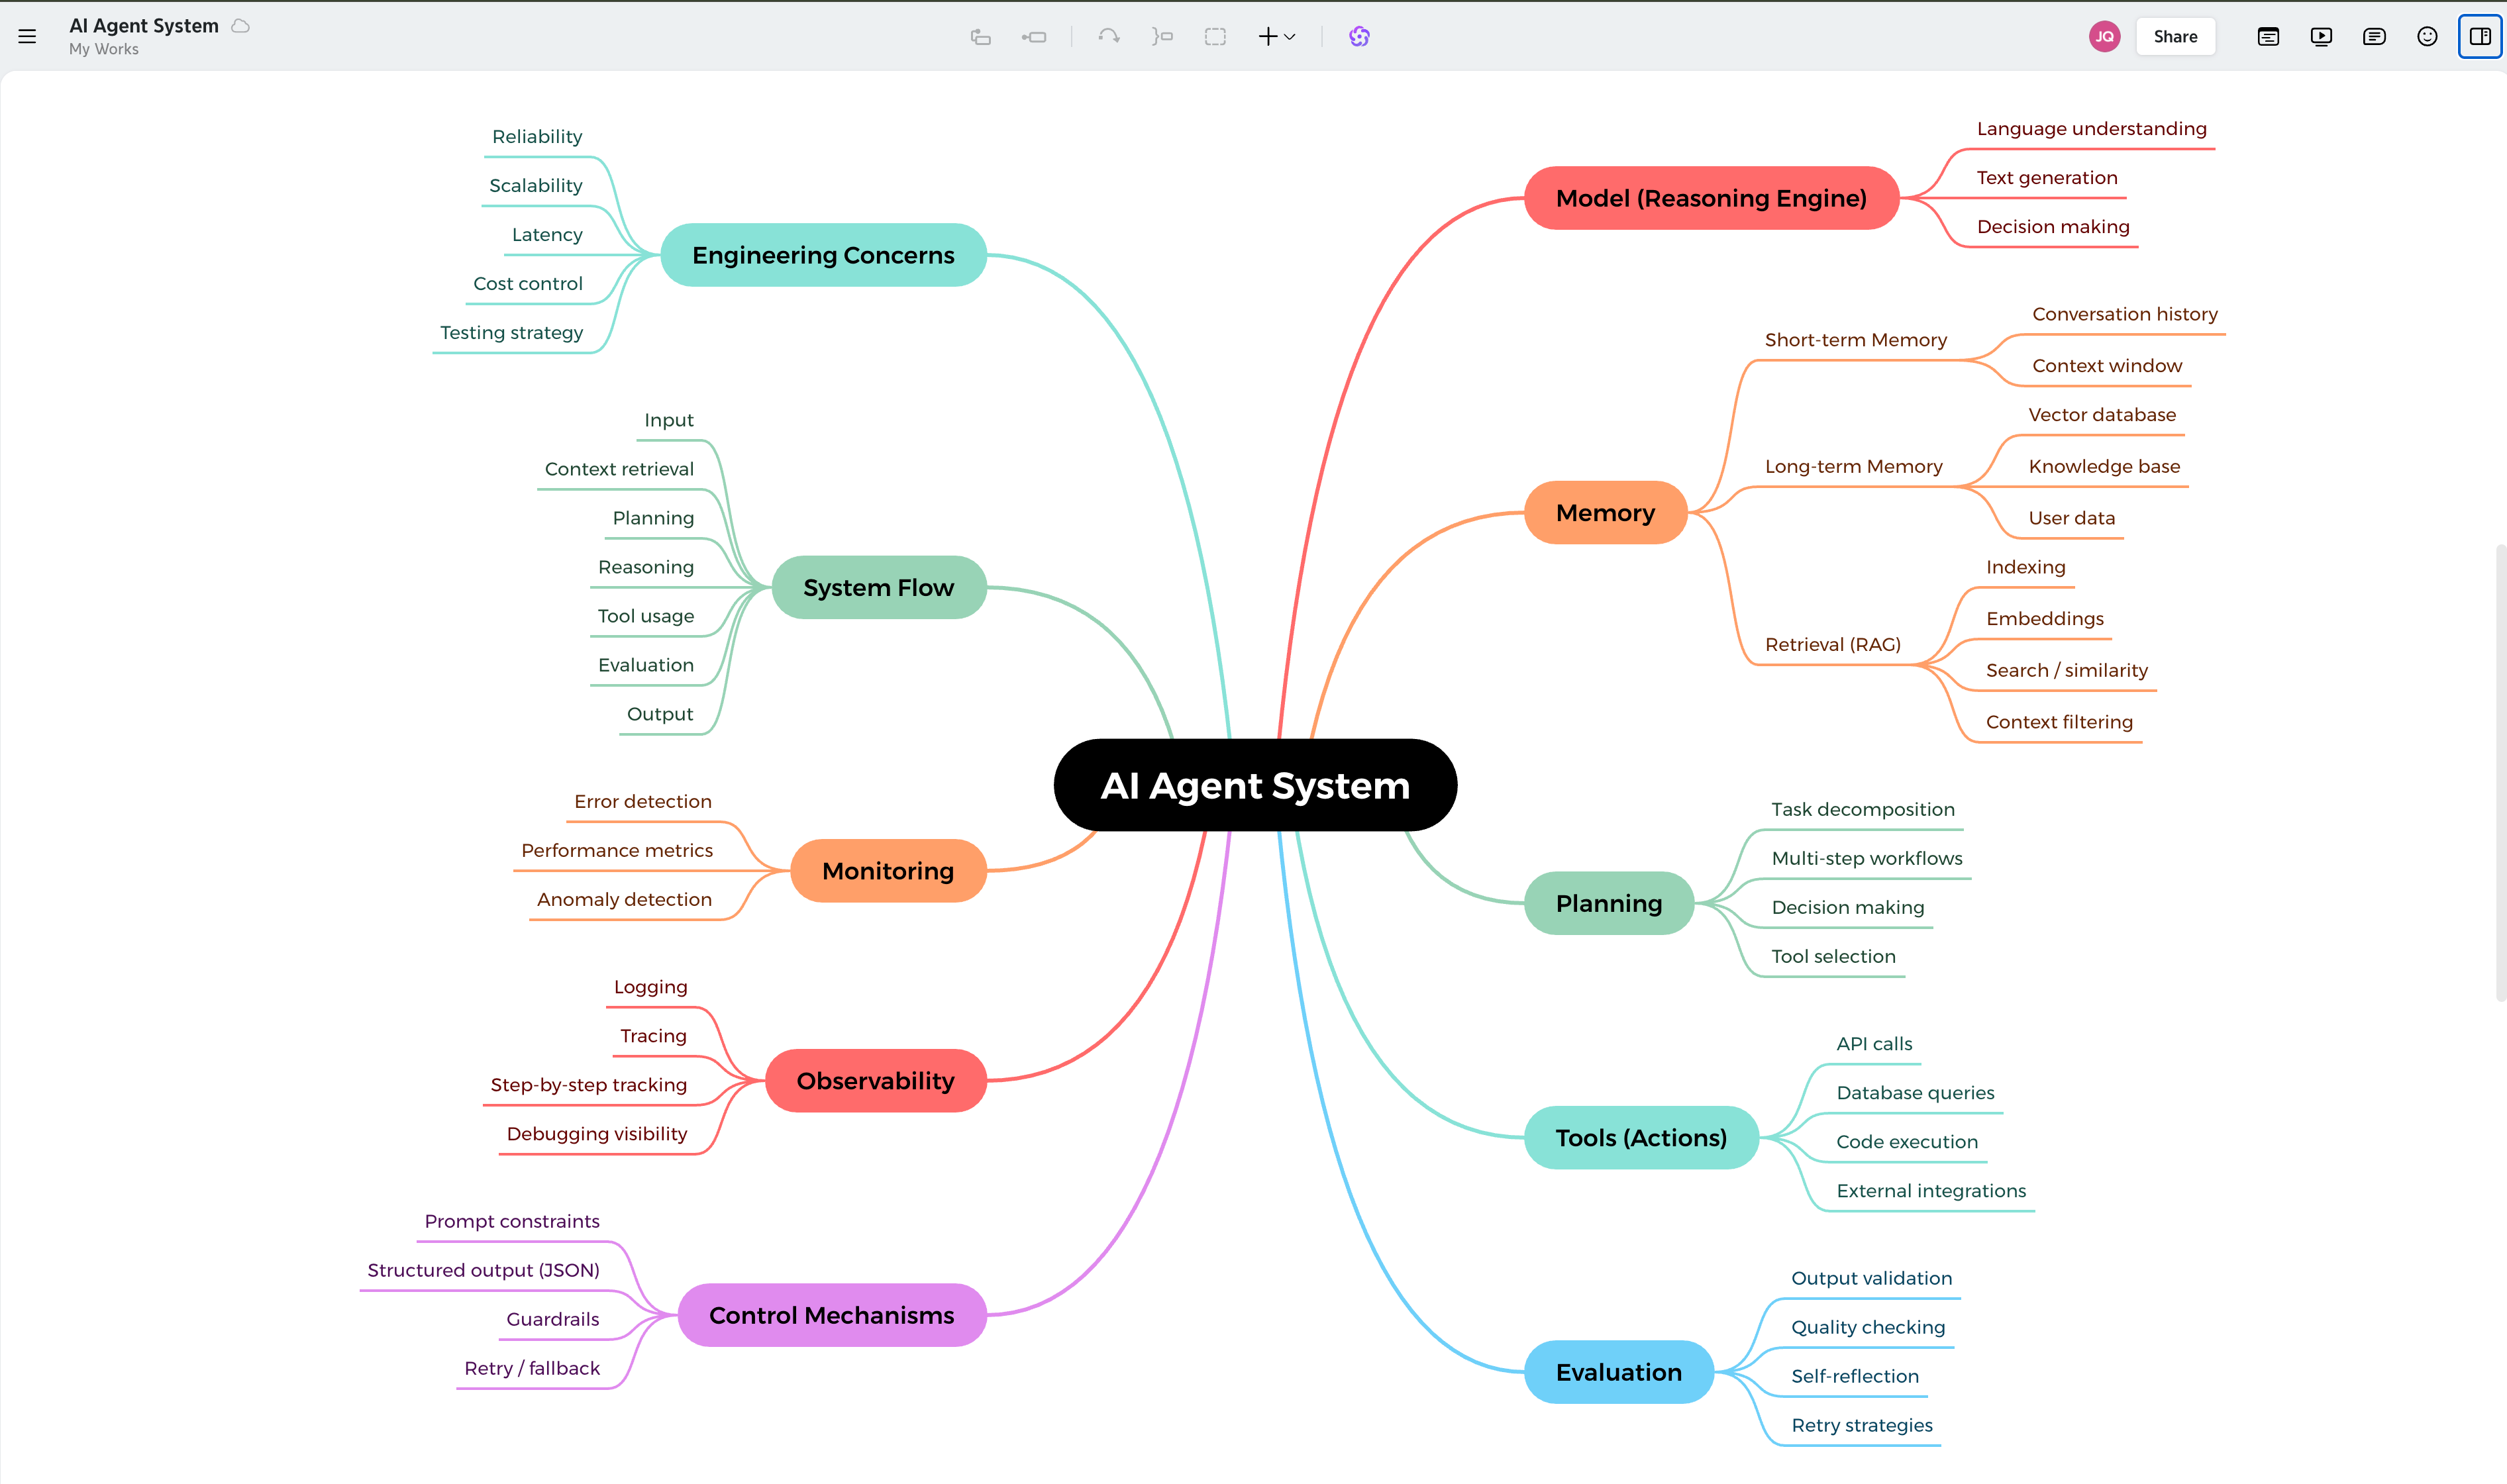Select the Context retrieval subtopic

tap(619, 469)
